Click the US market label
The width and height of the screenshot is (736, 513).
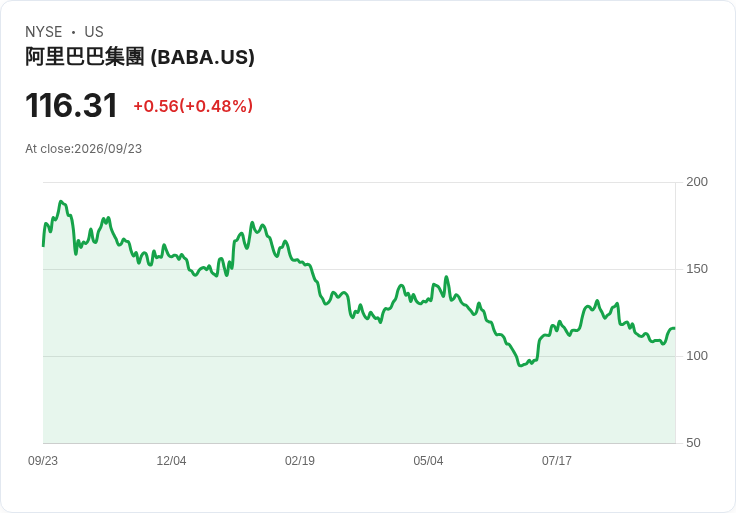coord(94,32)
